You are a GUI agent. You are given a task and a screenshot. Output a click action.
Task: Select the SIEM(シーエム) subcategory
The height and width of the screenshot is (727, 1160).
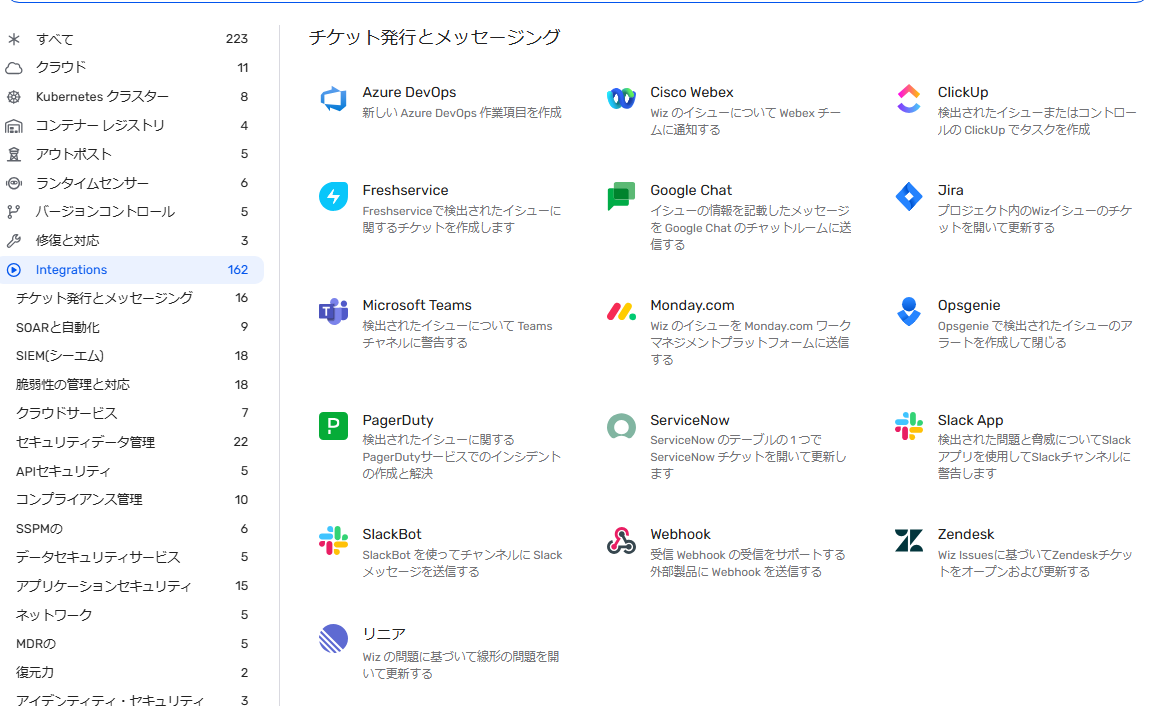(x=60, y=356)
